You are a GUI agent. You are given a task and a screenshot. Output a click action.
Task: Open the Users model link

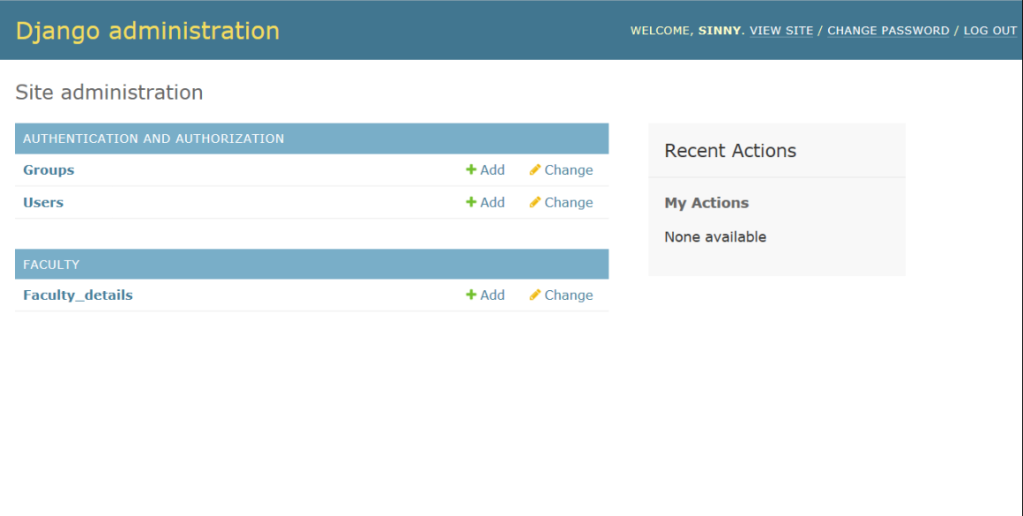[43, 202]
